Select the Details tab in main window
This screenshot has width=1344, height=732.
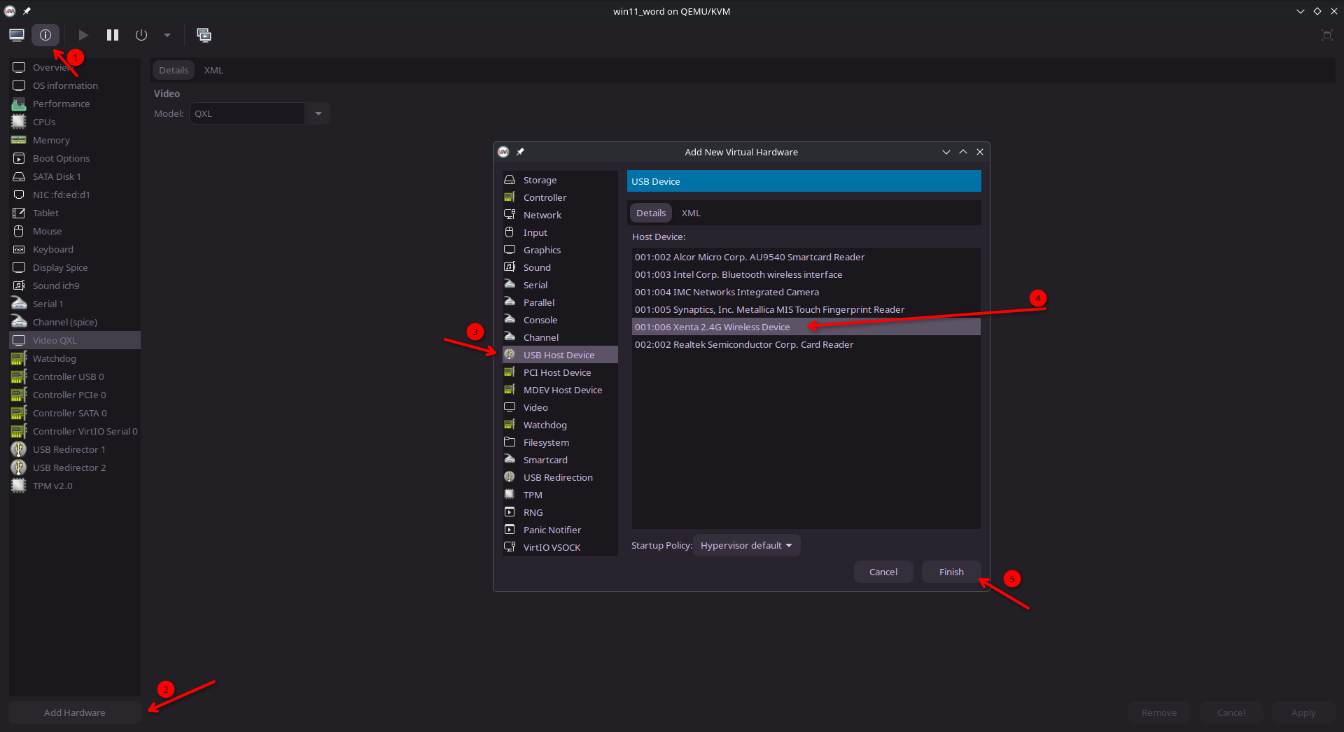pos(173,71)
